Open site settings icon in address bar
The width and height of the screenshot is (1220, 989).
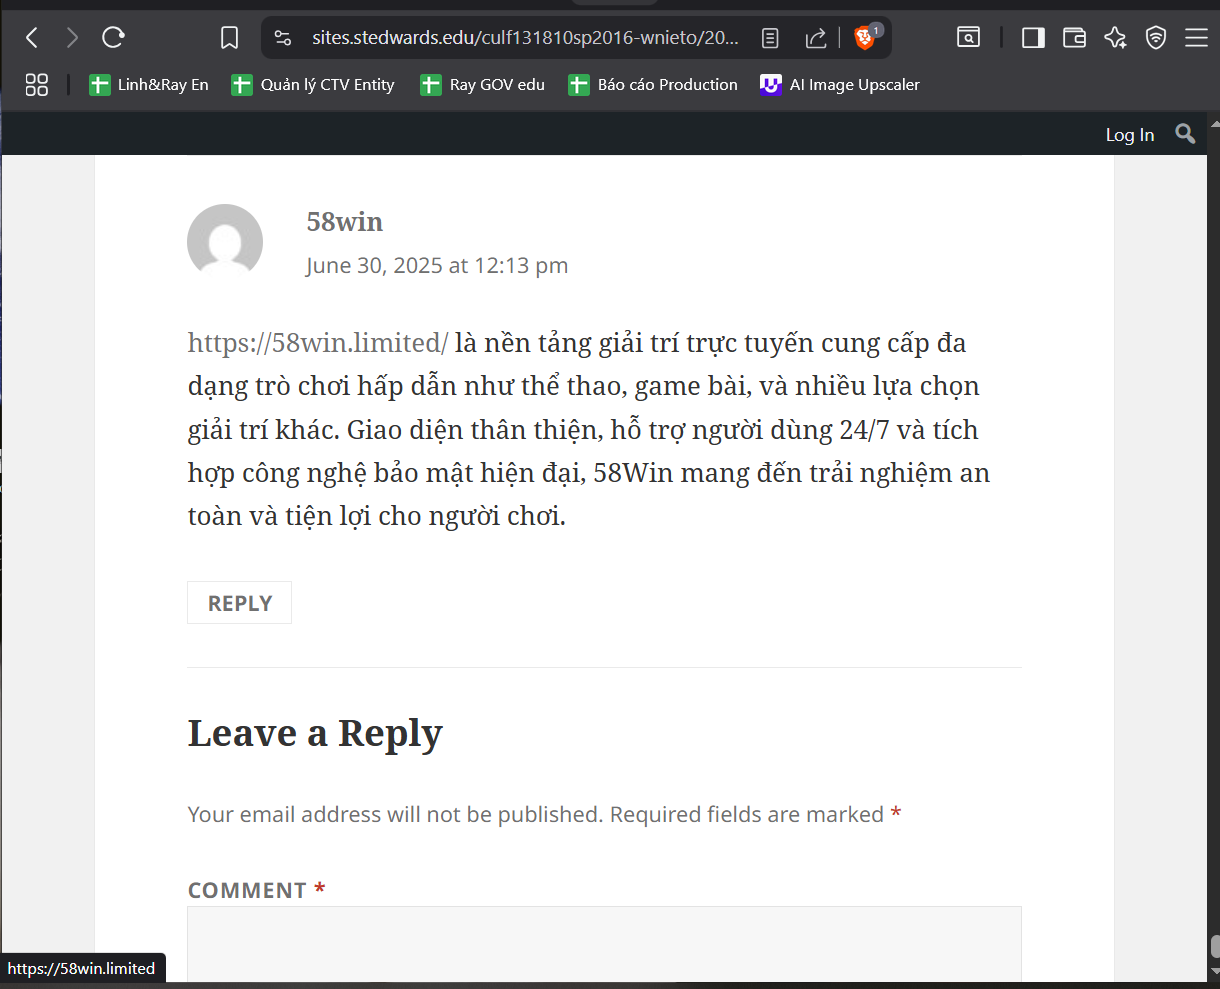[283, 38]
